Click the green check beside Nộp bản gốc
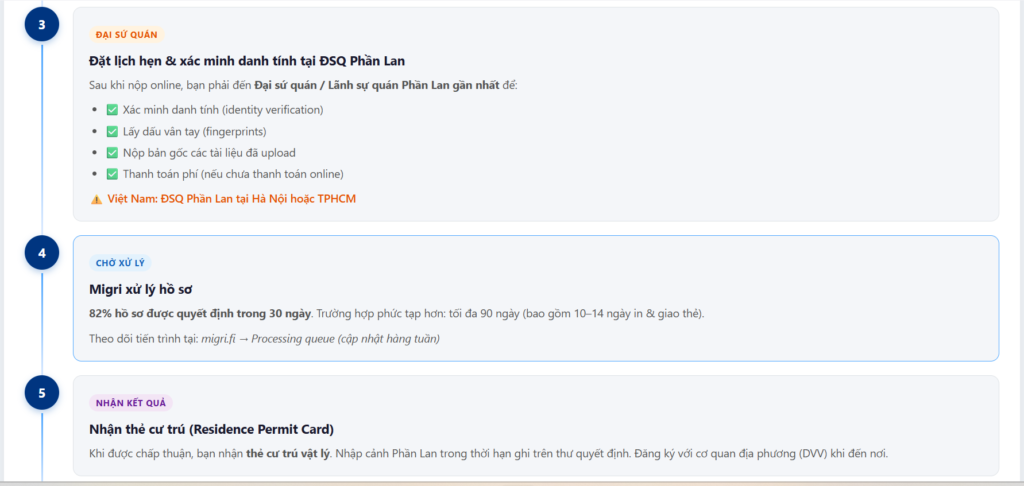 pyautogui.click(x=112, y=153)
